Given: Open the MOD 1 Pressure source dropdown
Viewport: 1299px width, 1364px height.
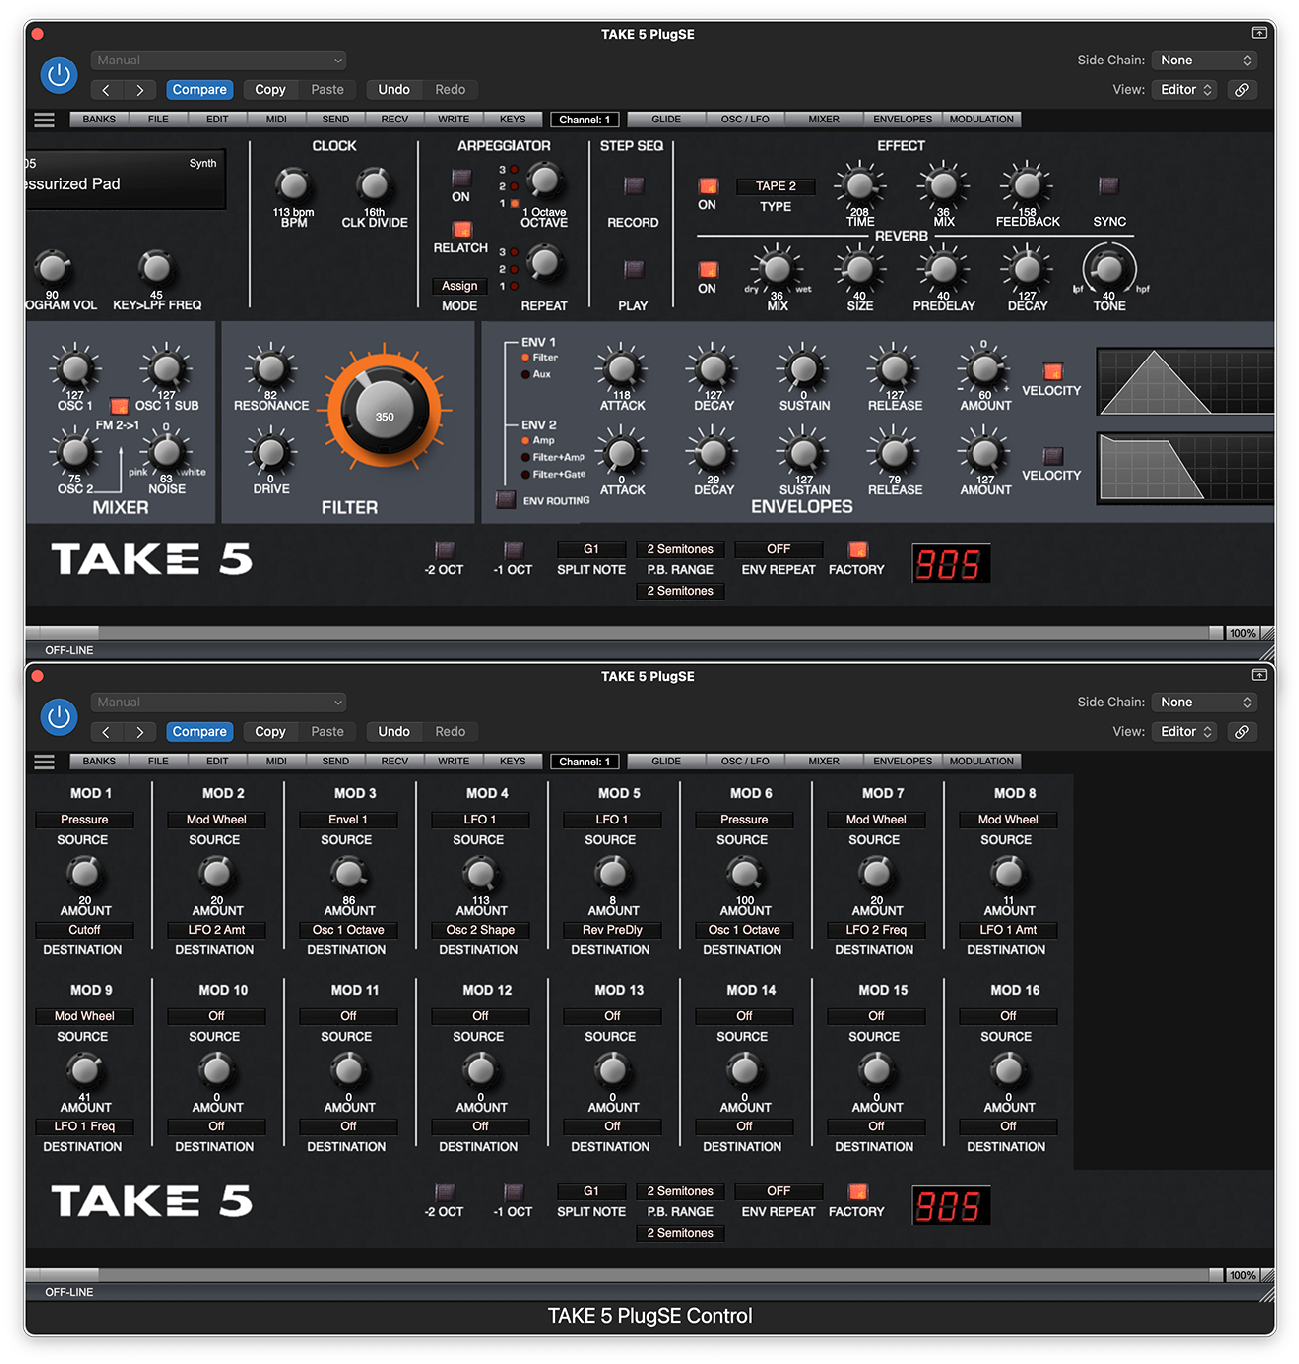Looking at the screenshot, I should coord(85,820).
